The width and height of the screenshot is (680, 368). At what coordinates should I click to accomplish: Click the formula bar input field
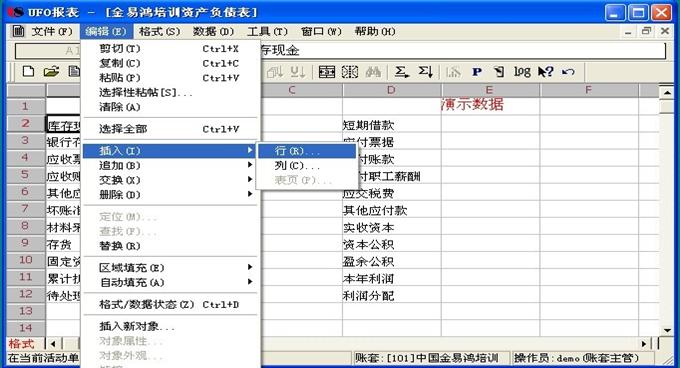click(463, 51)
